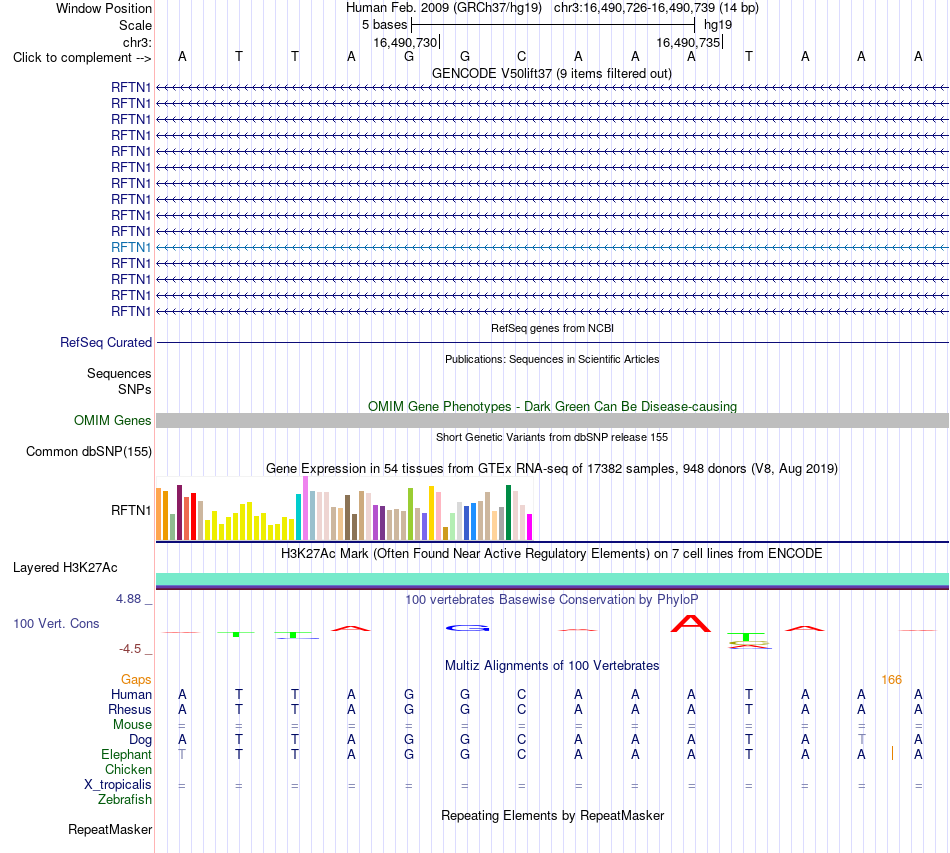Click the 16,490,735 coordinate marker
The height and width of the screenshot is (853, 950).
[x=688, y=42]
